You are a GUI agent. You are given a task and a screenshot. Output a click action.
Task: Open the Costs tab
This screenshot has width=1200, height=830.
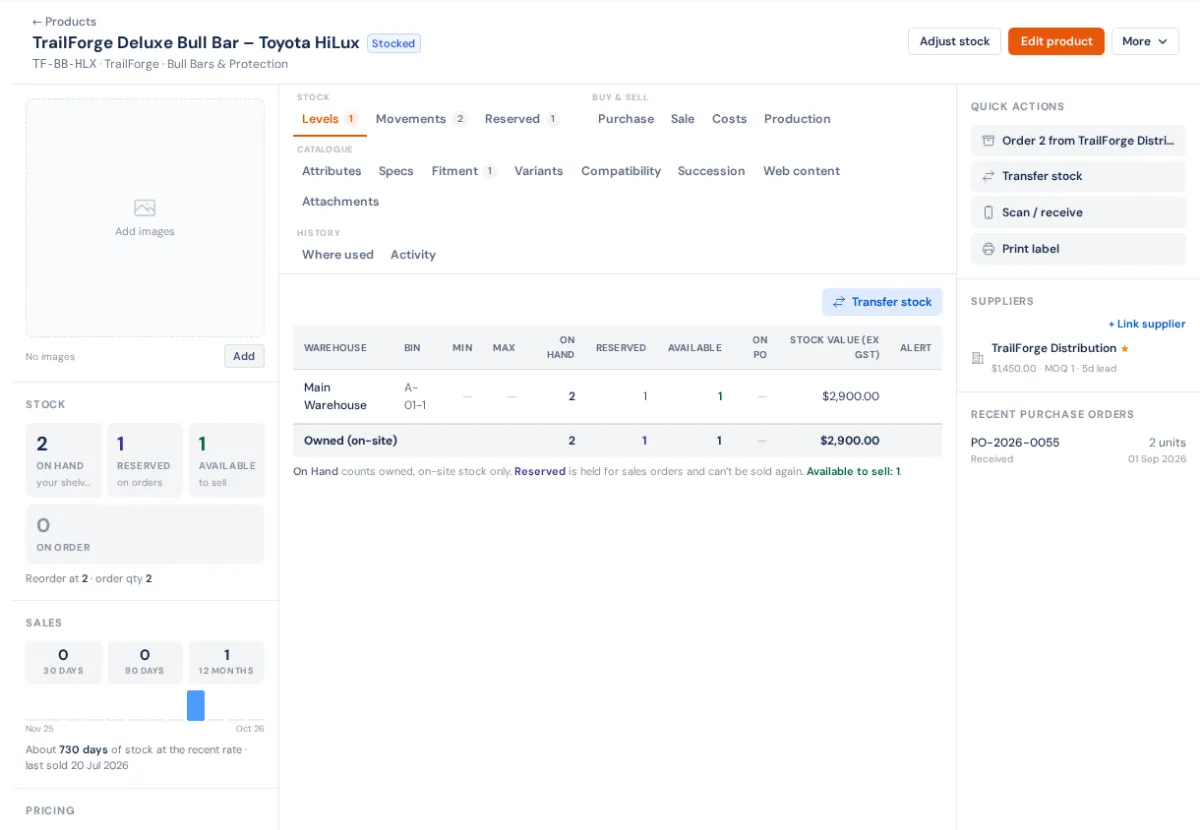pos(730,119)
